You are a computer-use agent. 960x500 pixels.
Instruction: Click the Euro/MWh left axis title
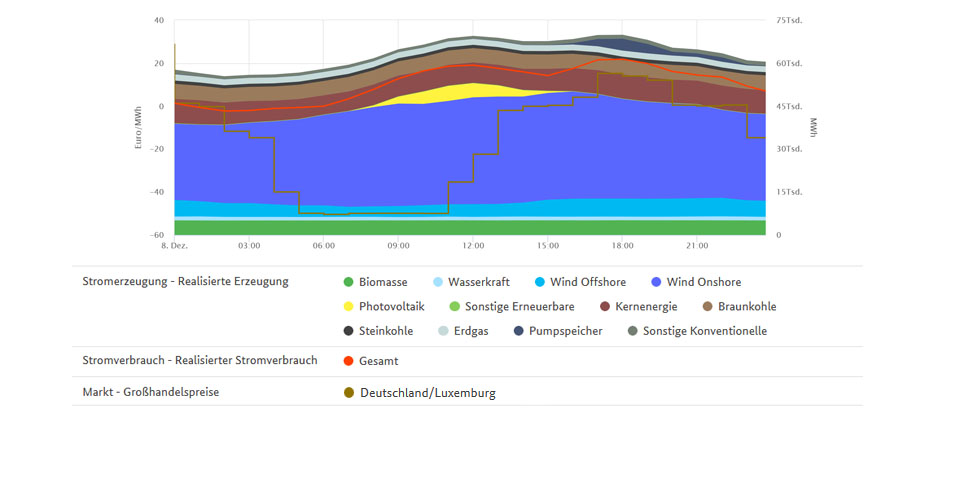(138, 128)
